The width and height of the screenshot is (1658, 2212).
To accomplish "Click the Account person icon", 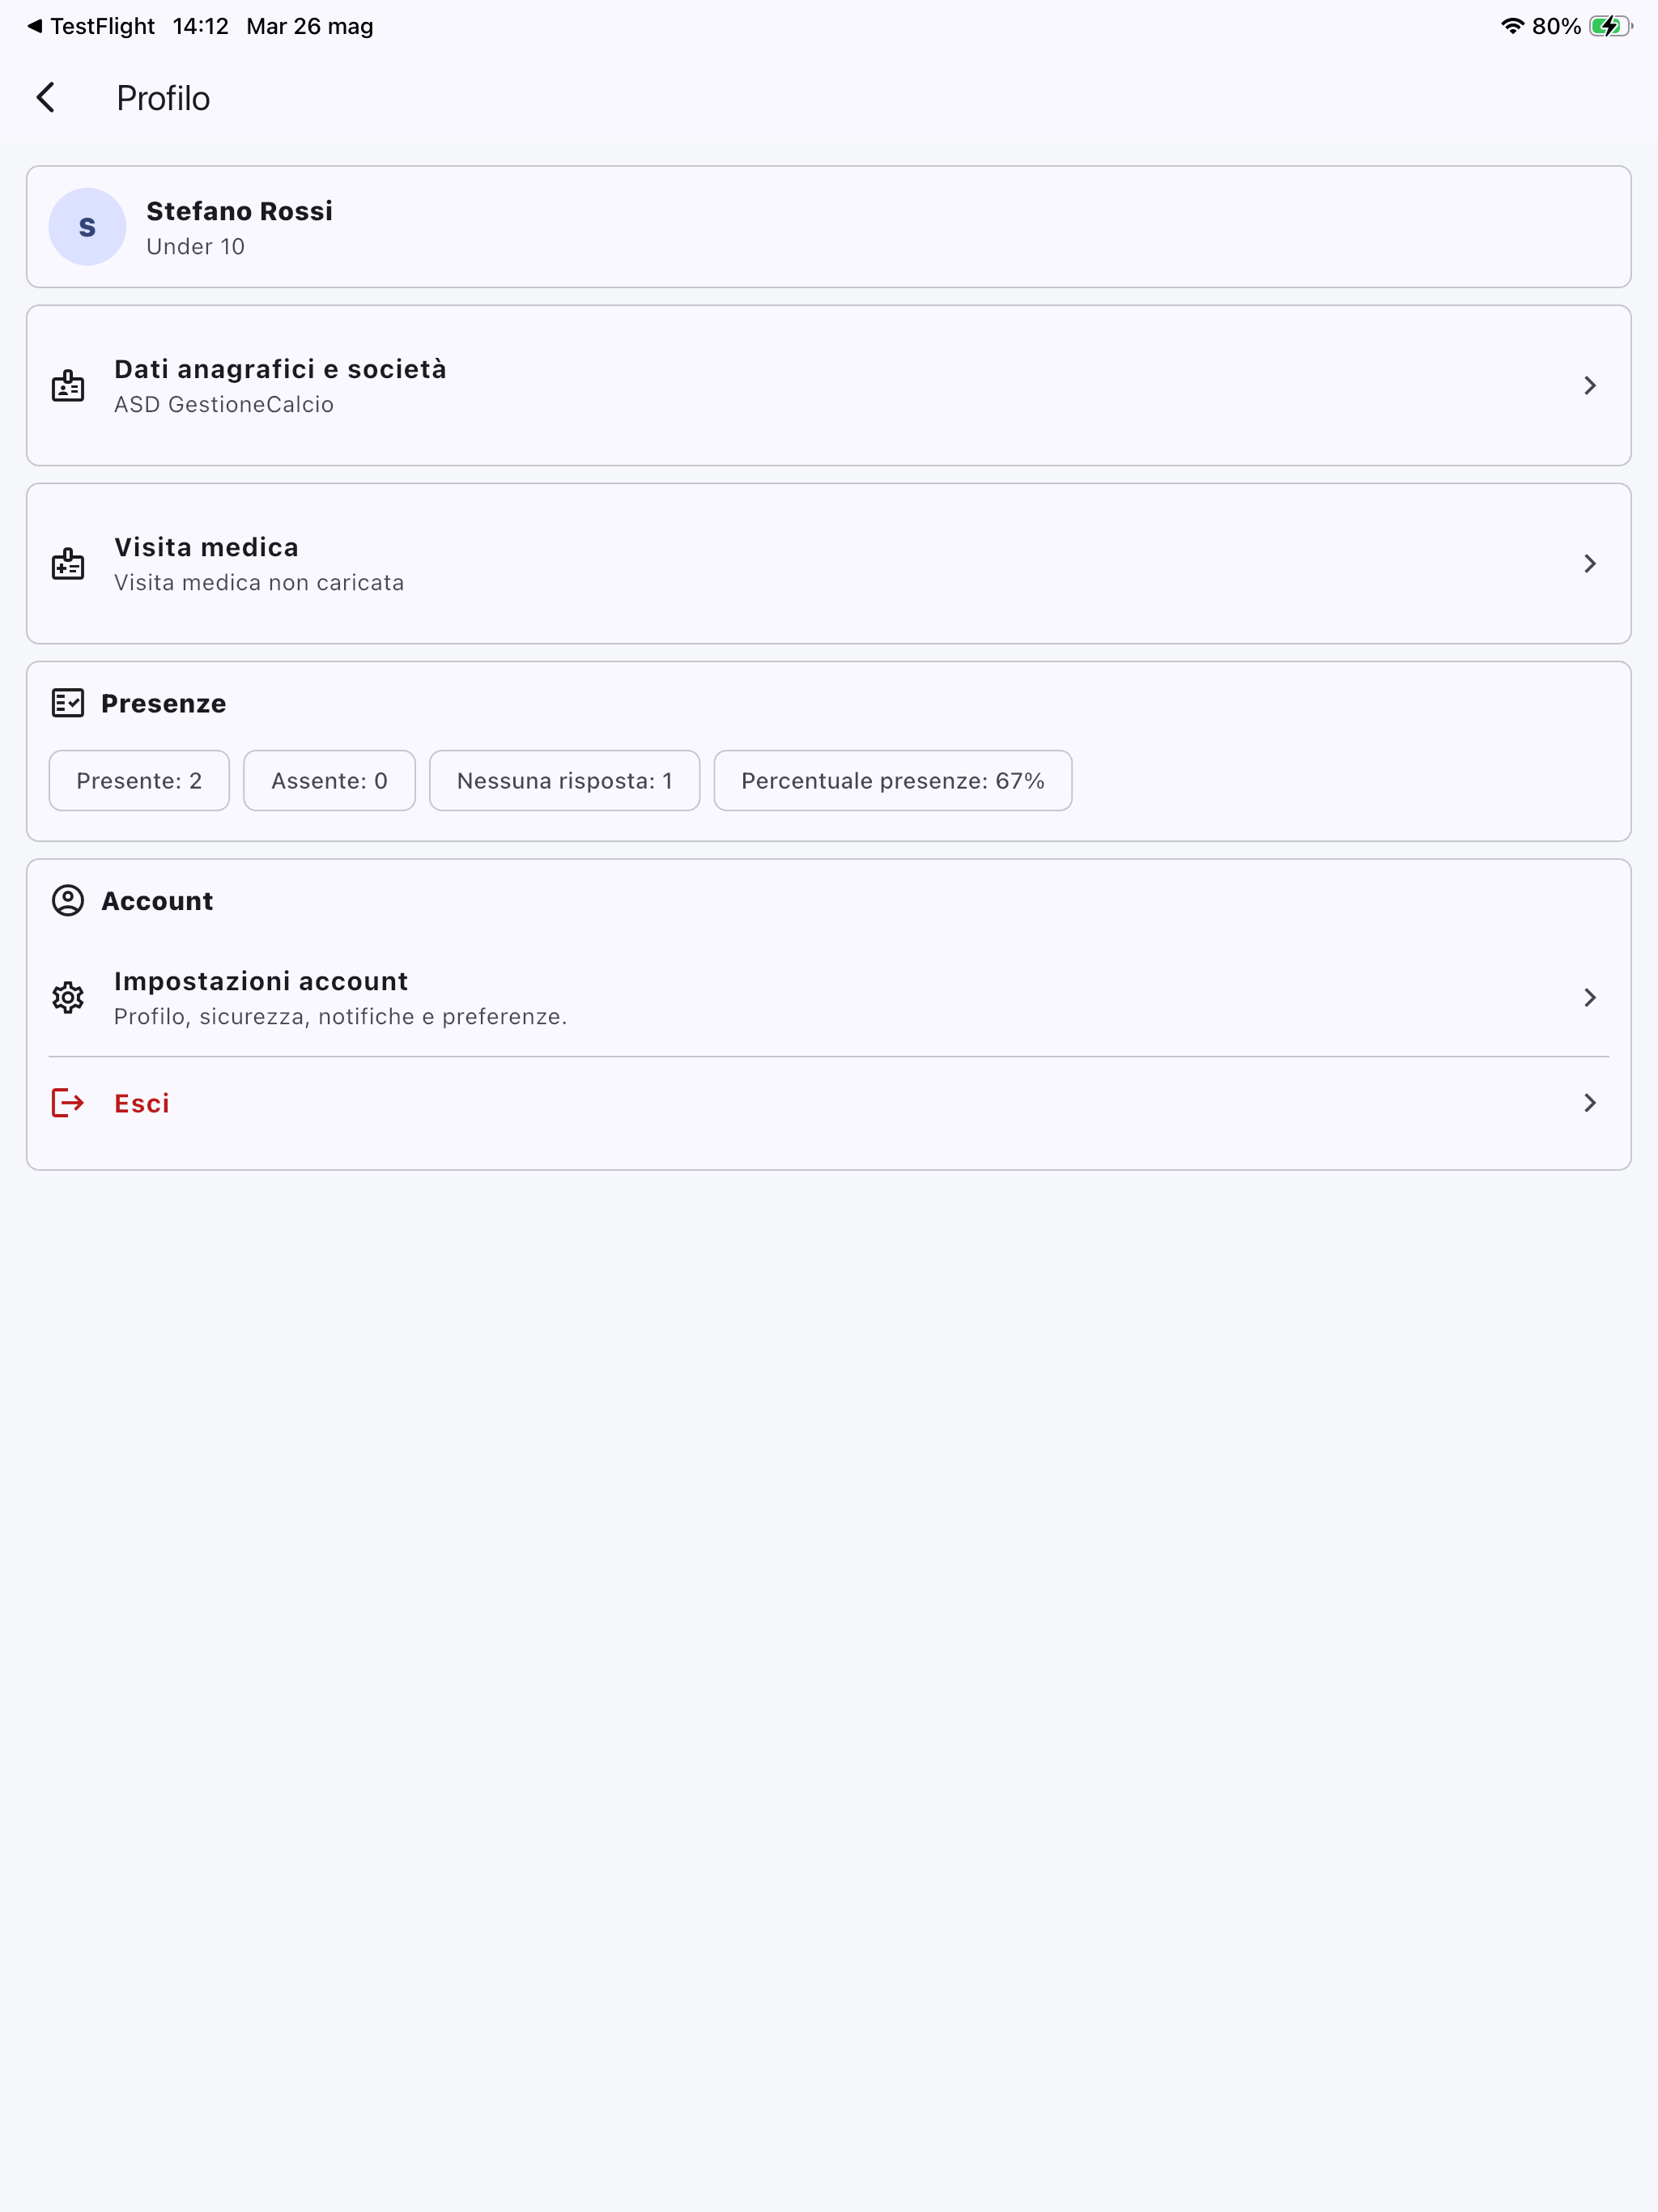I will coord(68,901).
